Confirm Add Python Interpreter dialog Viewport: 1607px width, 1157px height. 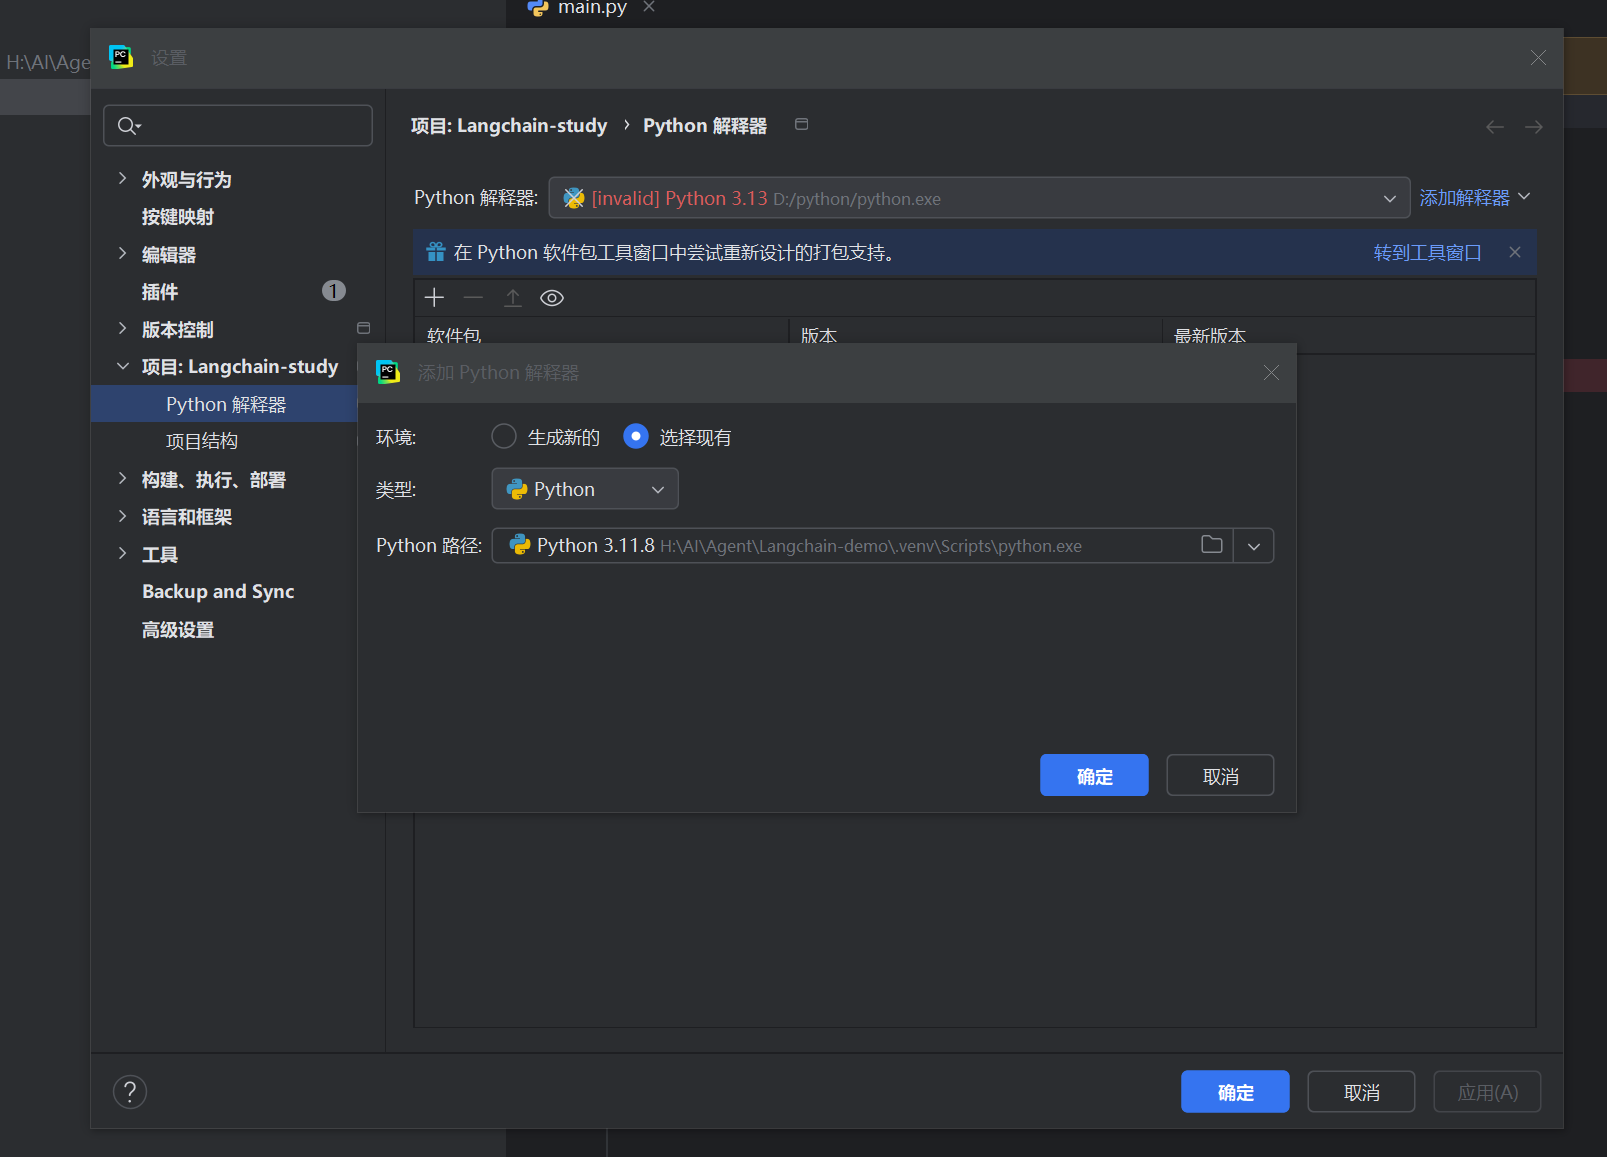[x=1094, y=775]
